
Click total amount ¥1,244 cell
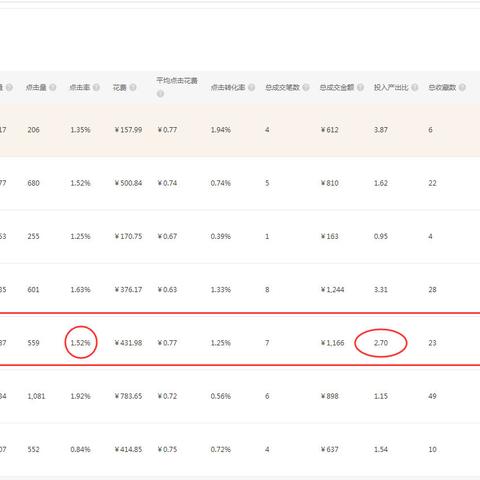click(332, 290)
